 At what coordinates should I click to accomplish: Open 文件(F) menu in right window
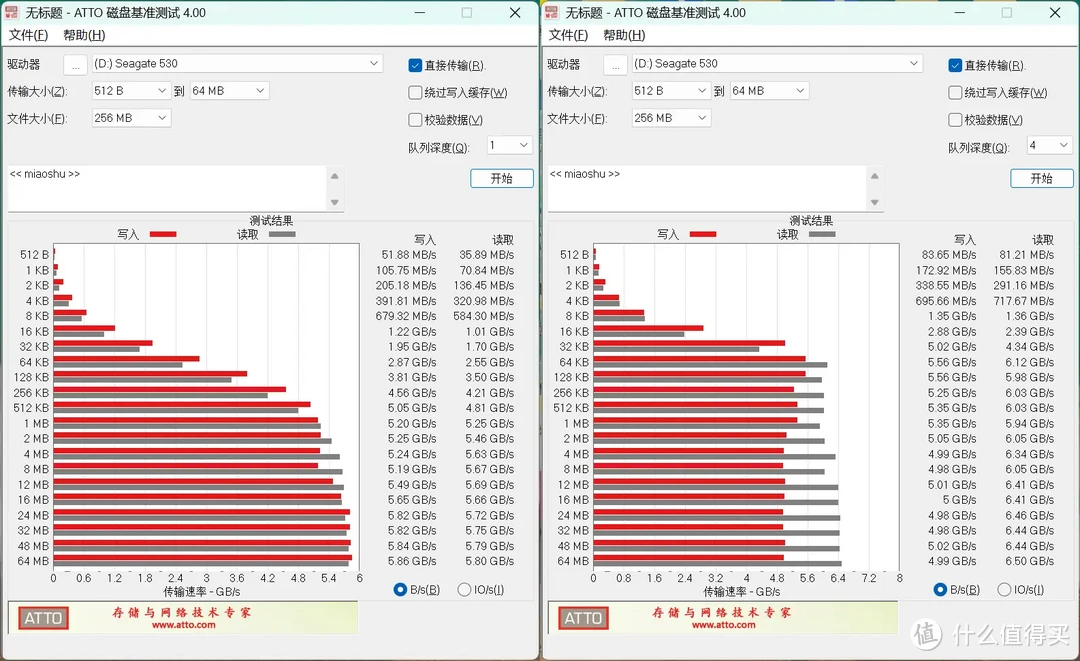click(568, 35)
